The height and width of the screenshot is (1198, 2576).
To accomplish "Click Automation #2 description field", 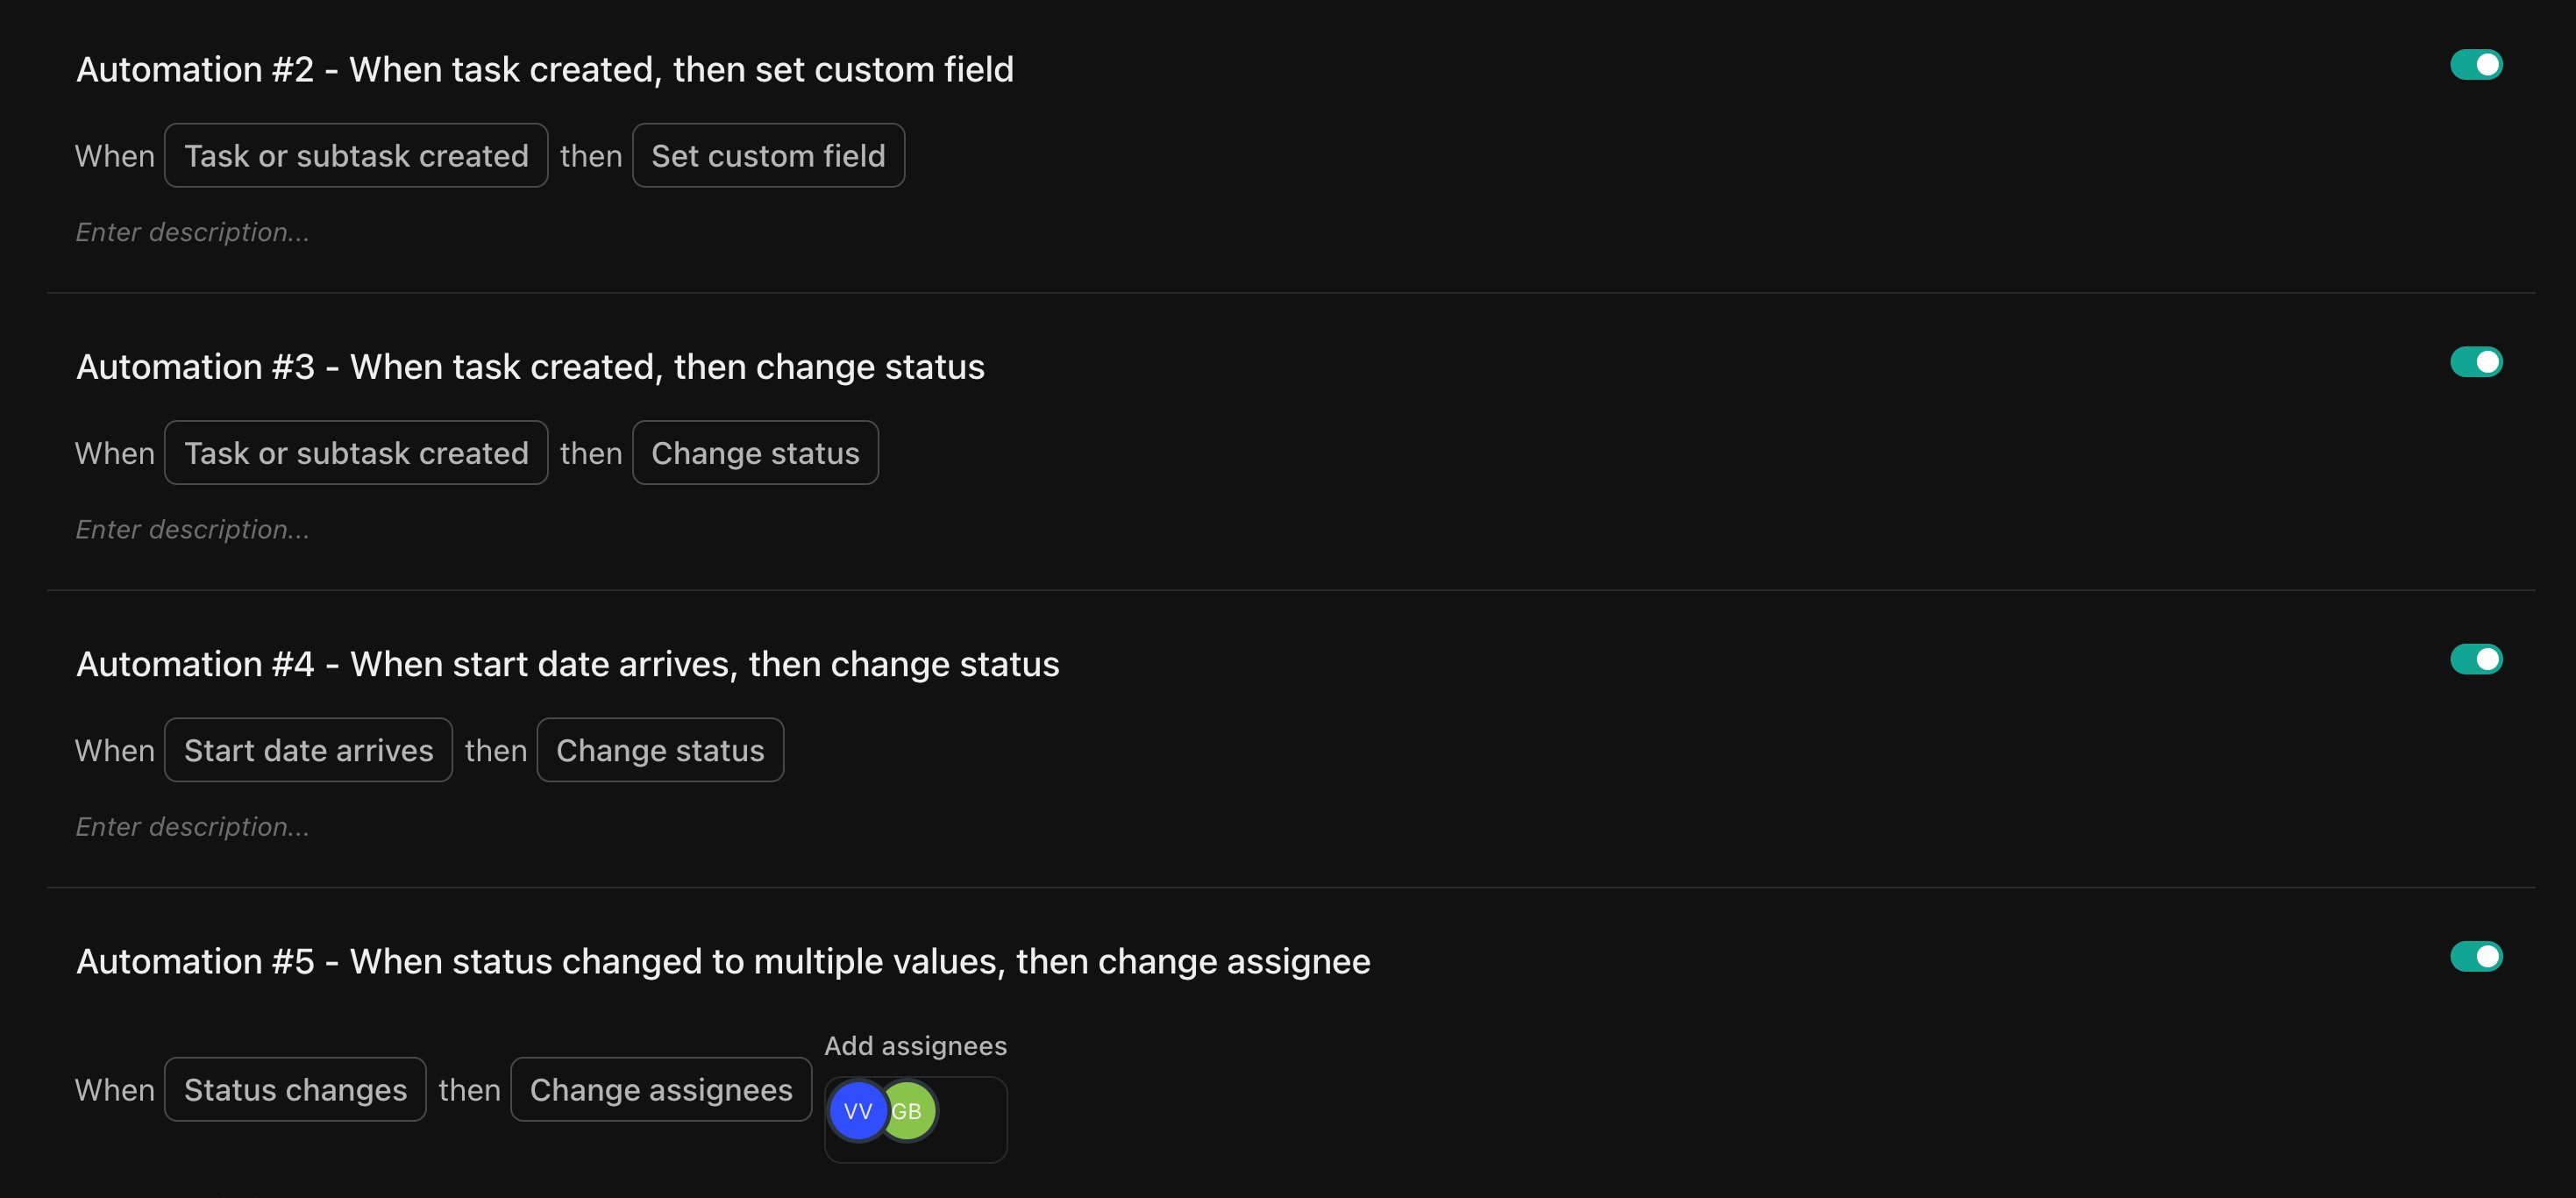I will (x=193, y=232).
